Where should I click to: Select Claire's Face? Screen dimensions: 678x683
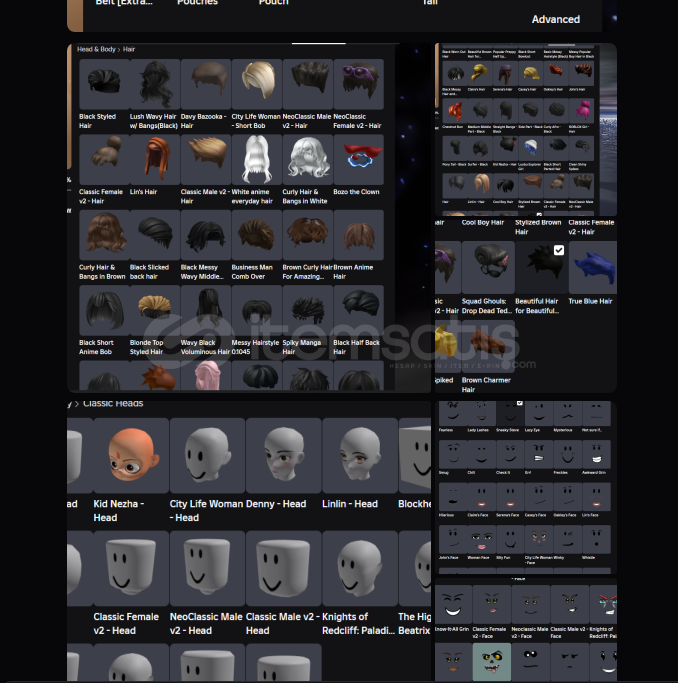tap(482, 497)
